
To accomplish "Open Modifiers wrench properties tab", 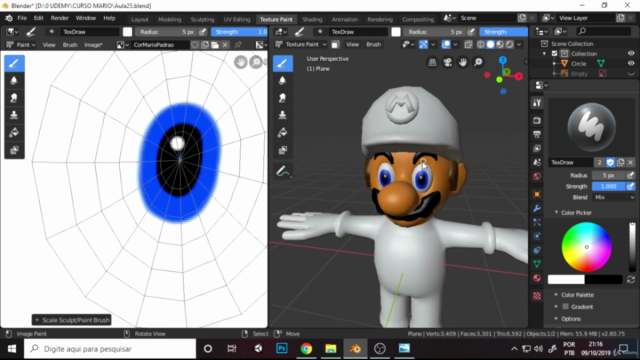I will point(537,208).
